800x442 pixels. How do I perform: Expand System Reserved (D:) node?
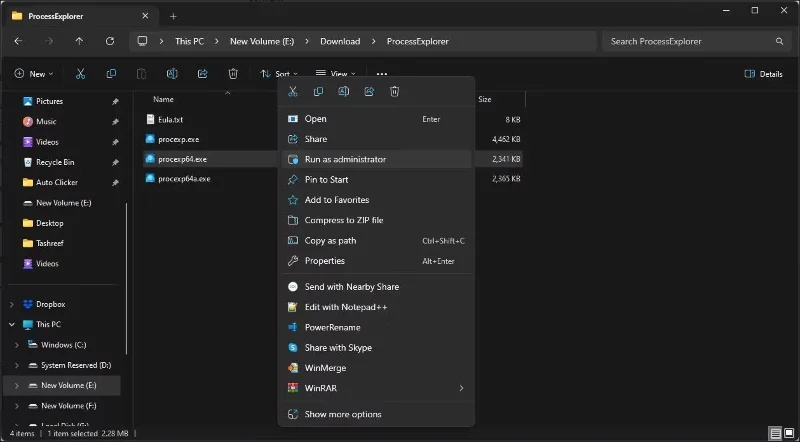(x=17, y=365)
